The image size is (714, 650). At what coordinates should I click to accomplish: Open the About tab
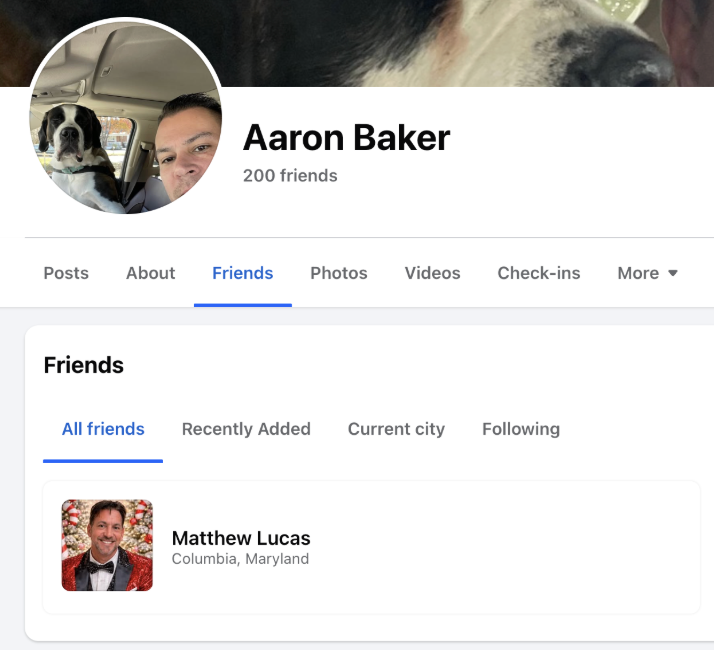click(151, 273)
